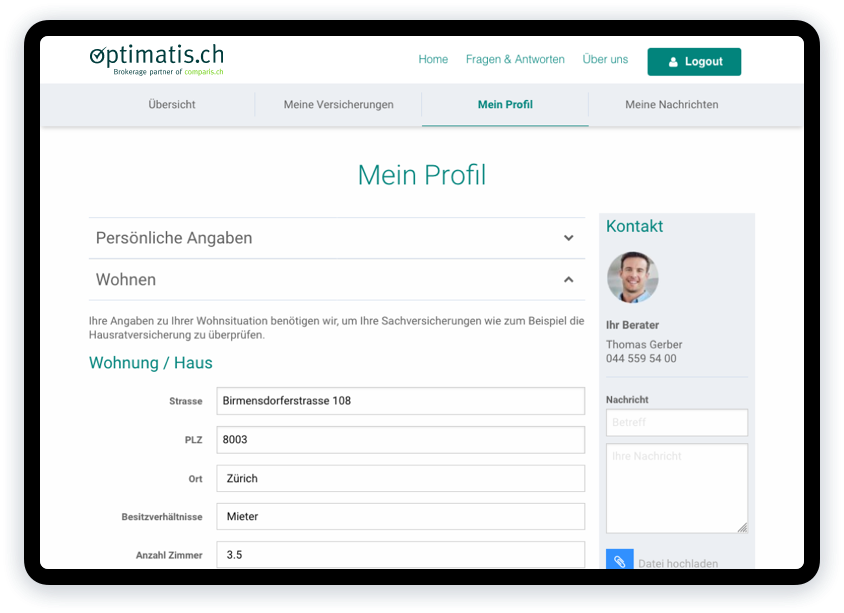Expand the Persönliche Angaben section

[568, 238]
